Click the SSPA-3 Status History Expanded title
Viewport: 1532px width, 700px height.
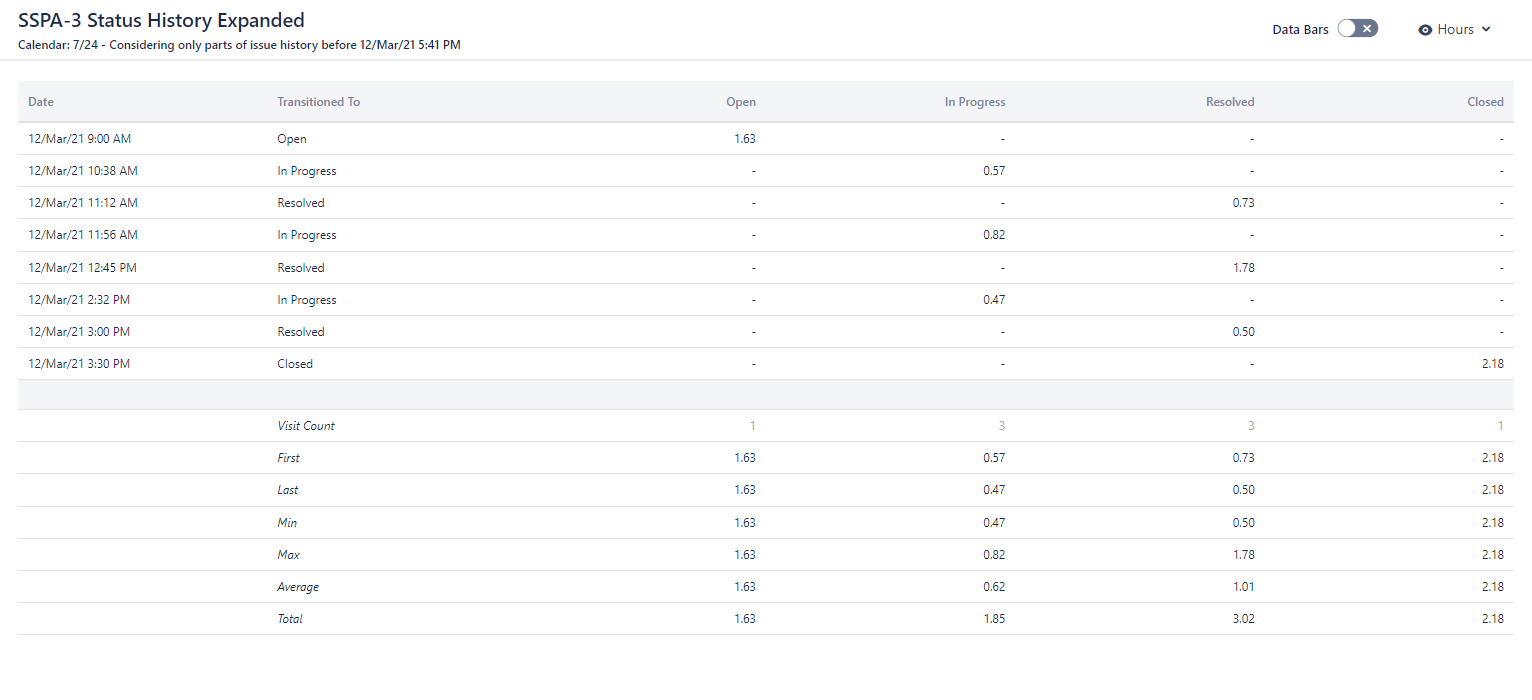pyautogui.click(x=161, y=20)
